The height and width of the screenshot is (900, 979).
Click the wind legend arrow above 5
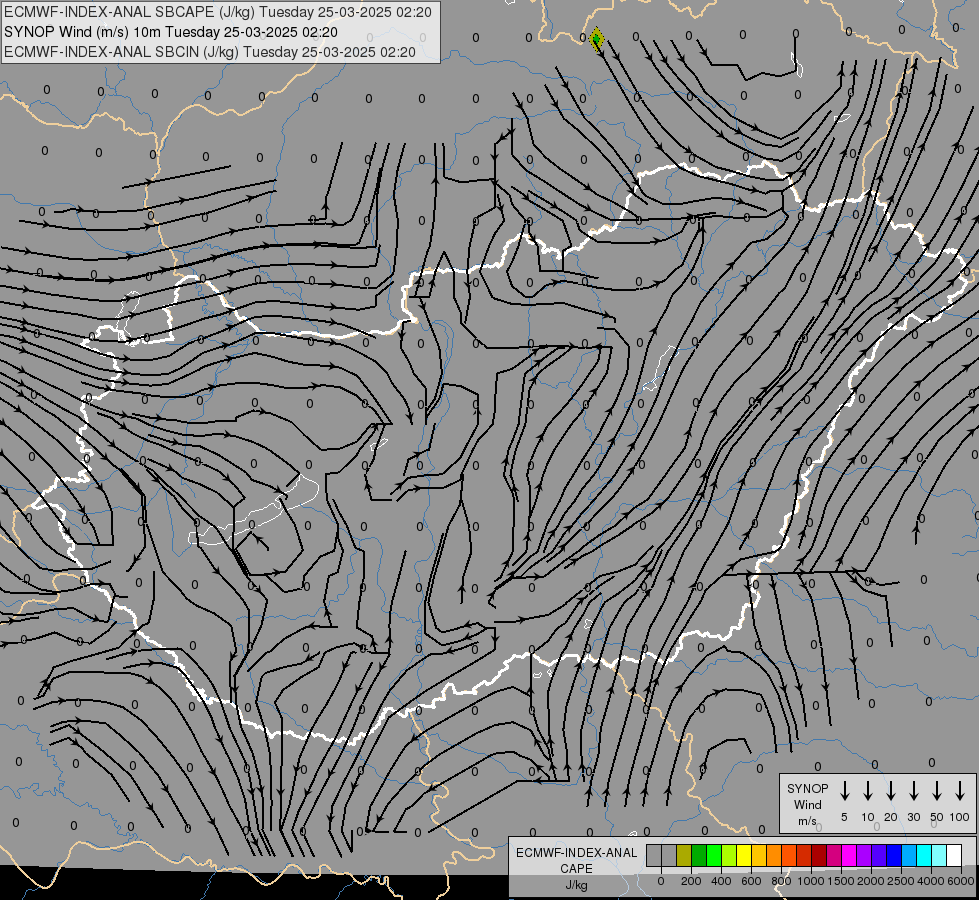(x=845, y=791)
